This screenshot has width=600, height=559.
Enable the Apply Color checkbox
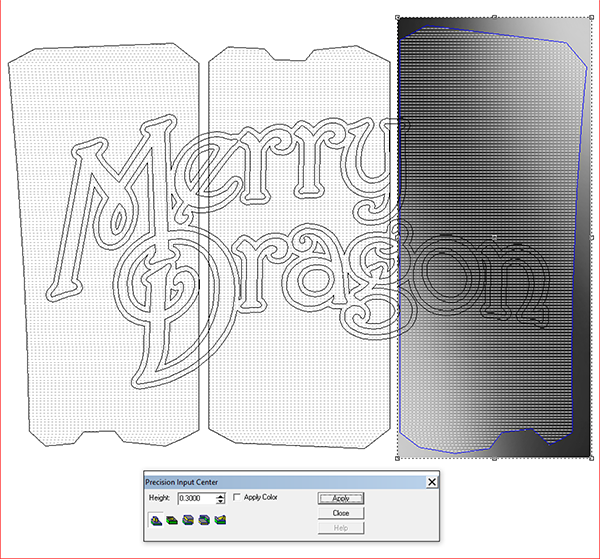click(x=237, y=497)
